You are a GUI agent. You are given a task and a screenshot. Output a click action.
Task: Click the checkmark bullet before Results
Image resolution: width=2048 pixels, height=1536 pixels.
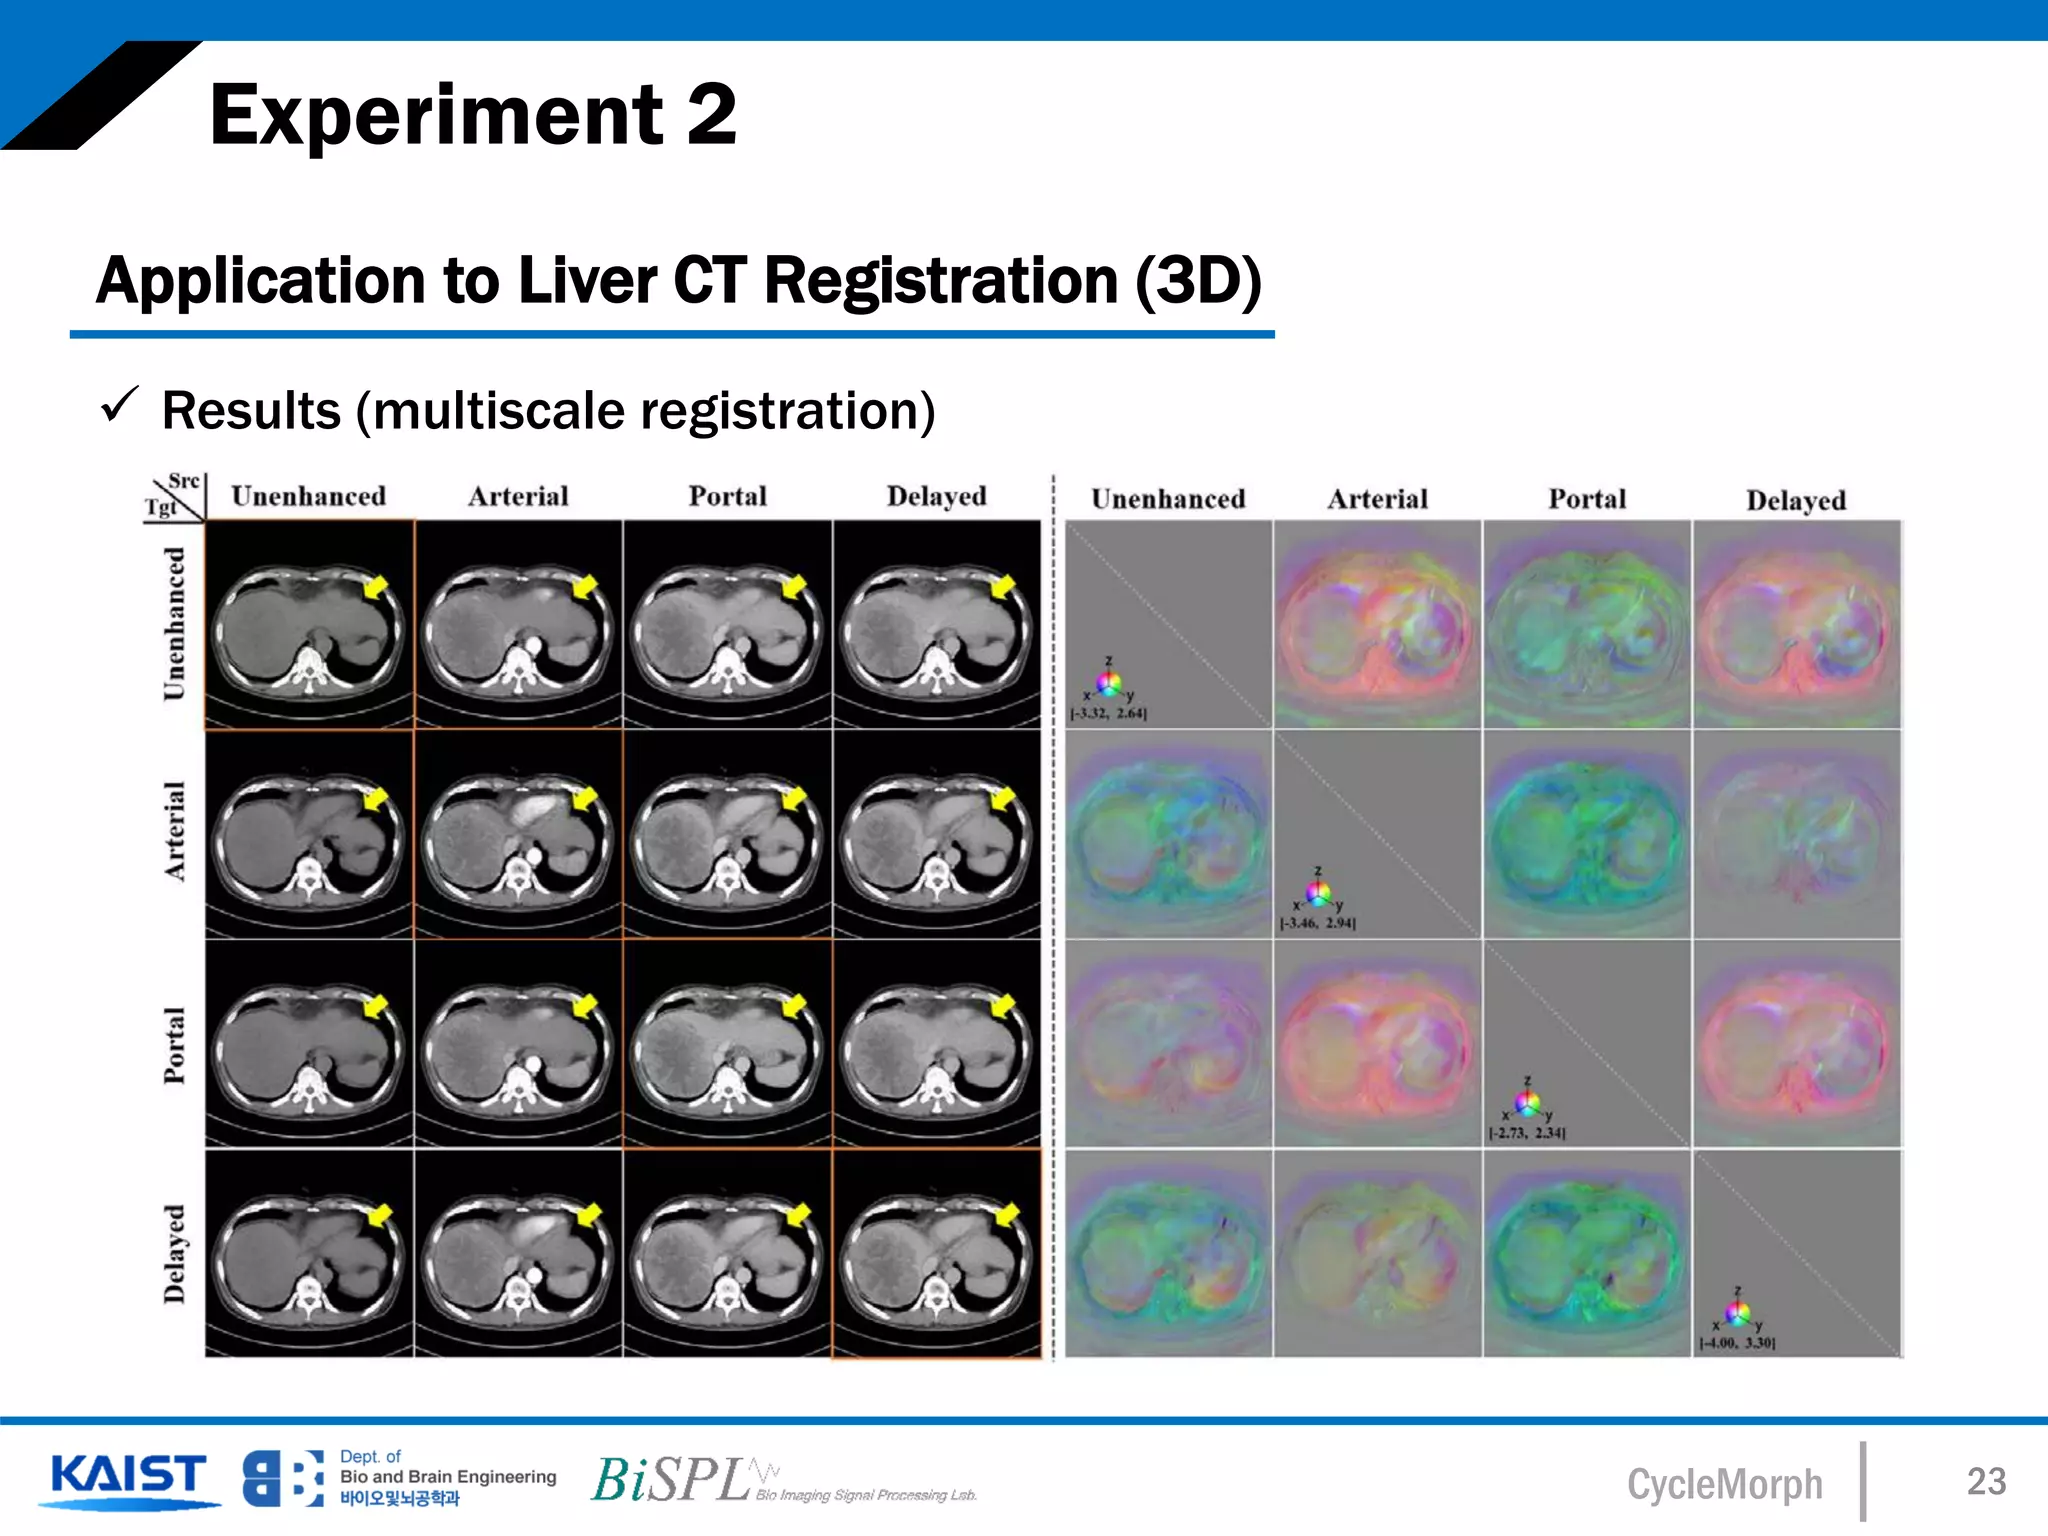point(119,406)
